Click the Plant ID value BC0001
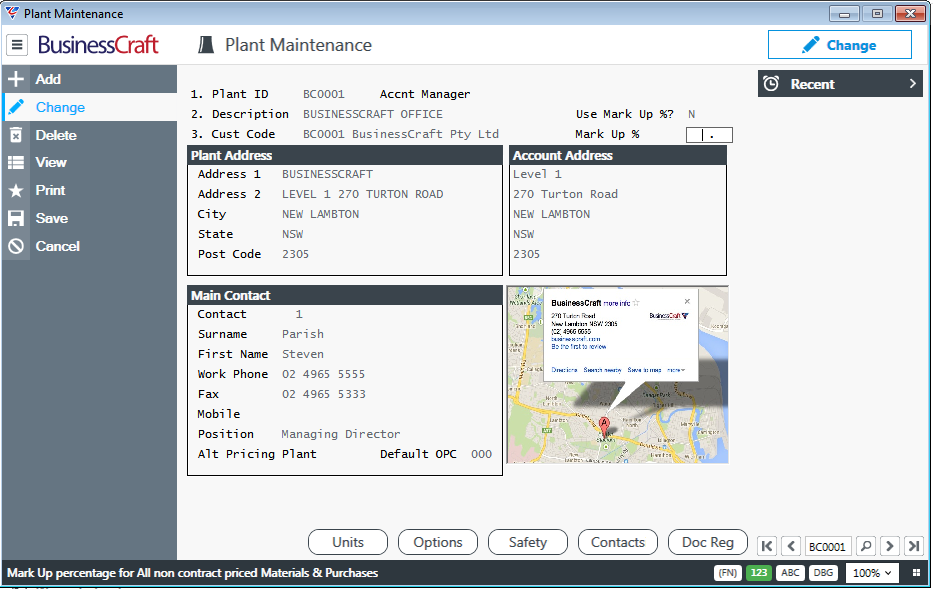 [324, 94]
